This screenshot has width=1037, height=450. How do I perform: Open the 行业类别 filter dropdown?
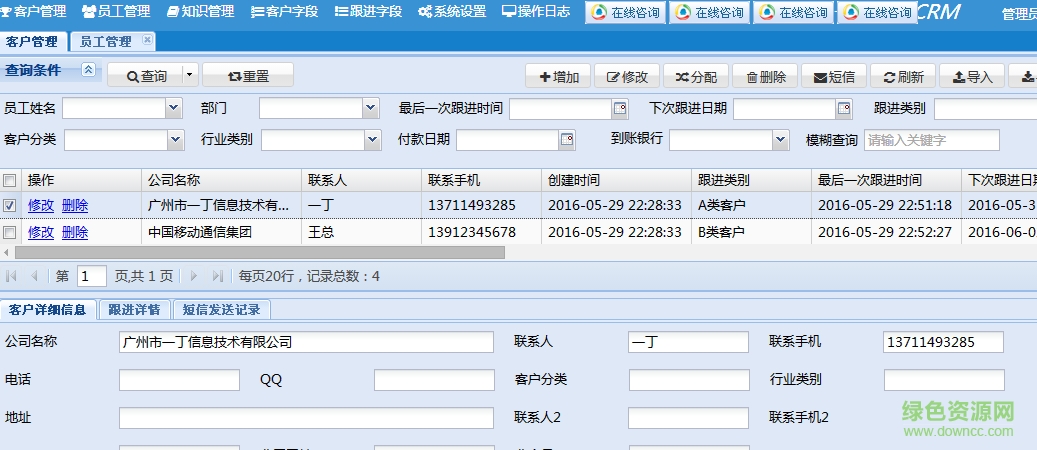tap(373, 140)
